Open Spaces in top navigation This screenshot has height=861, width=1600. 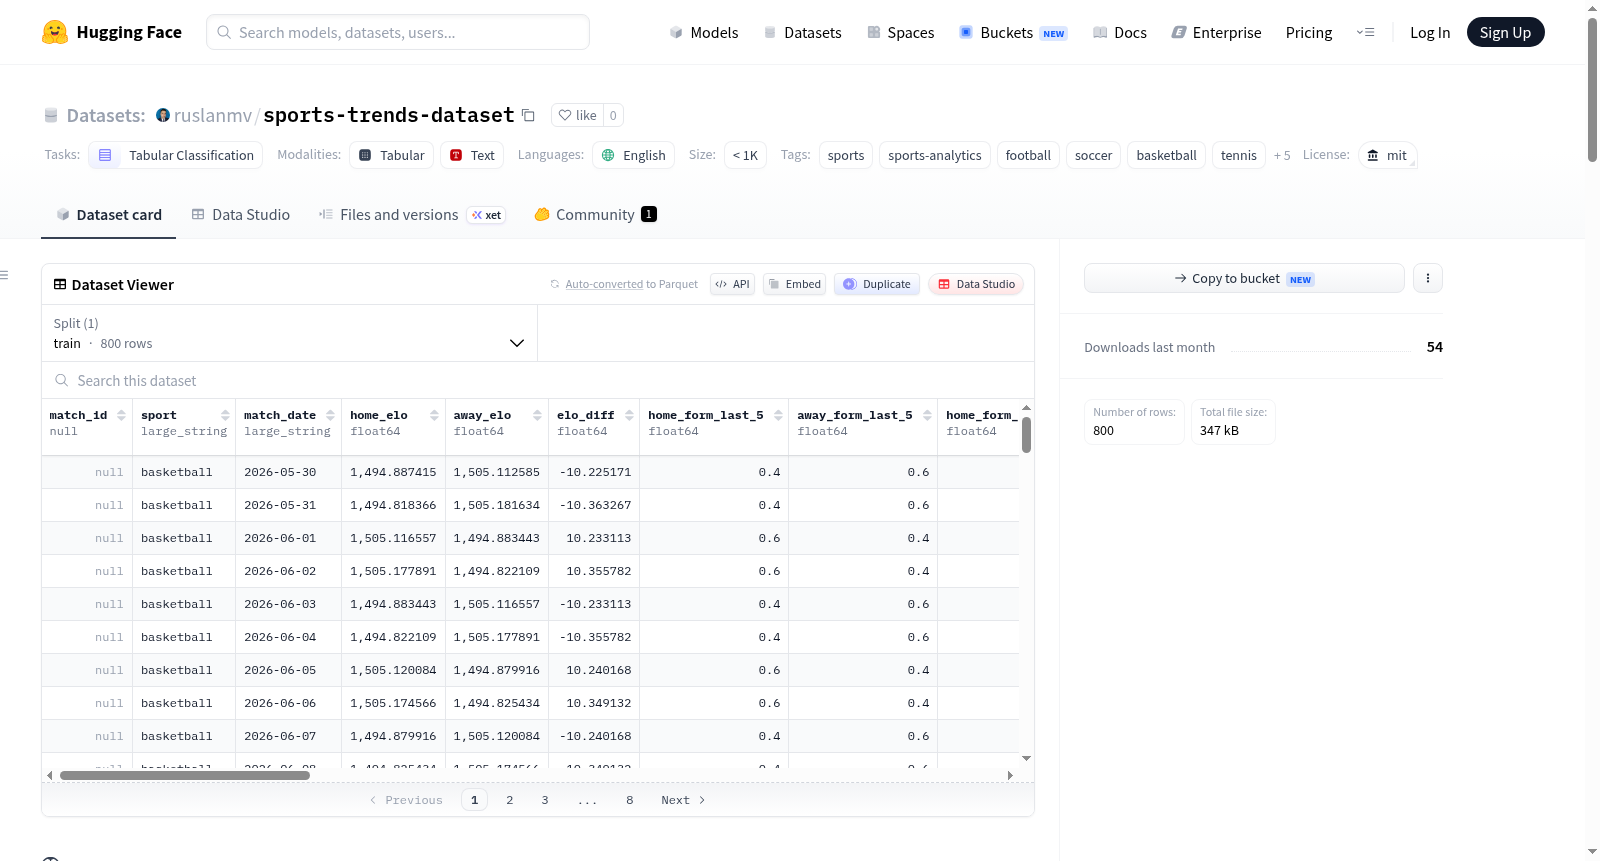click(x=900, y=32)
